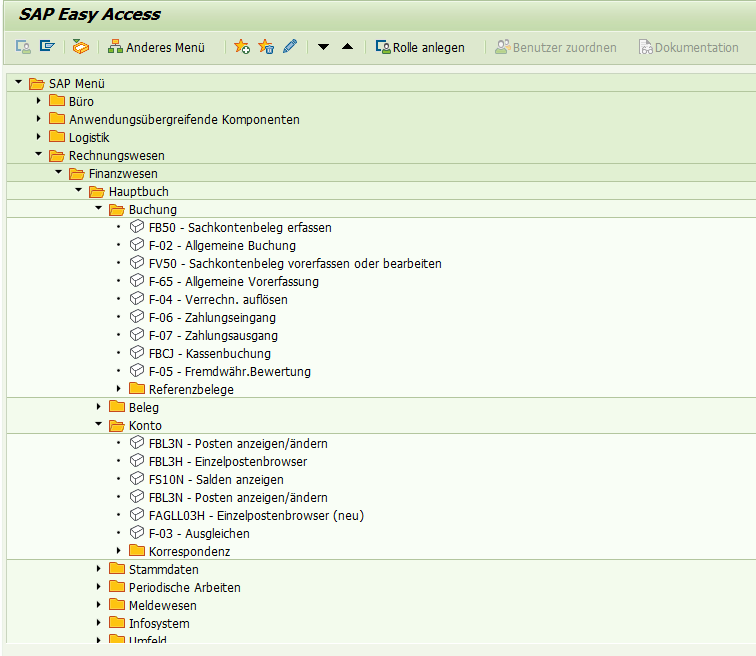
Task: Click the FBL3H transaction cube icon
Action: click(x=137, y=460)
